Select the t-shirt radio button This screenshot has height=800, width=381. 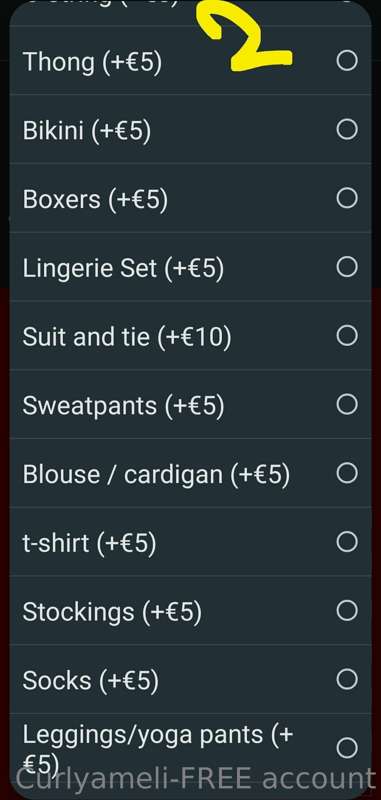point(347,542)
